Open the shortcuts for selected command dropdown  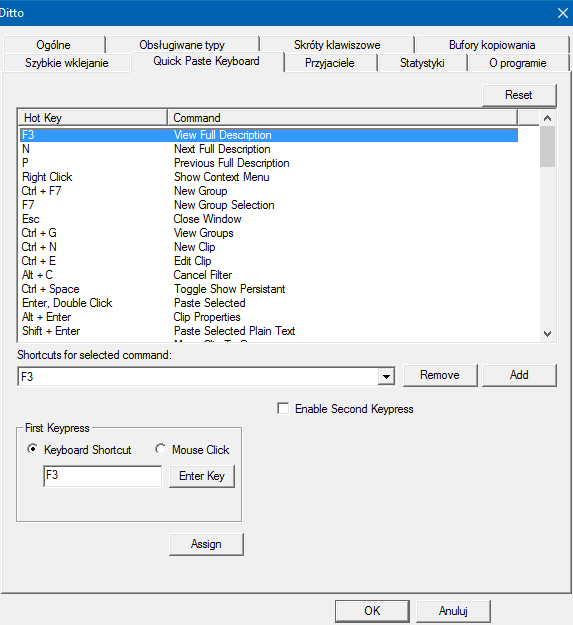click(386, 377)
